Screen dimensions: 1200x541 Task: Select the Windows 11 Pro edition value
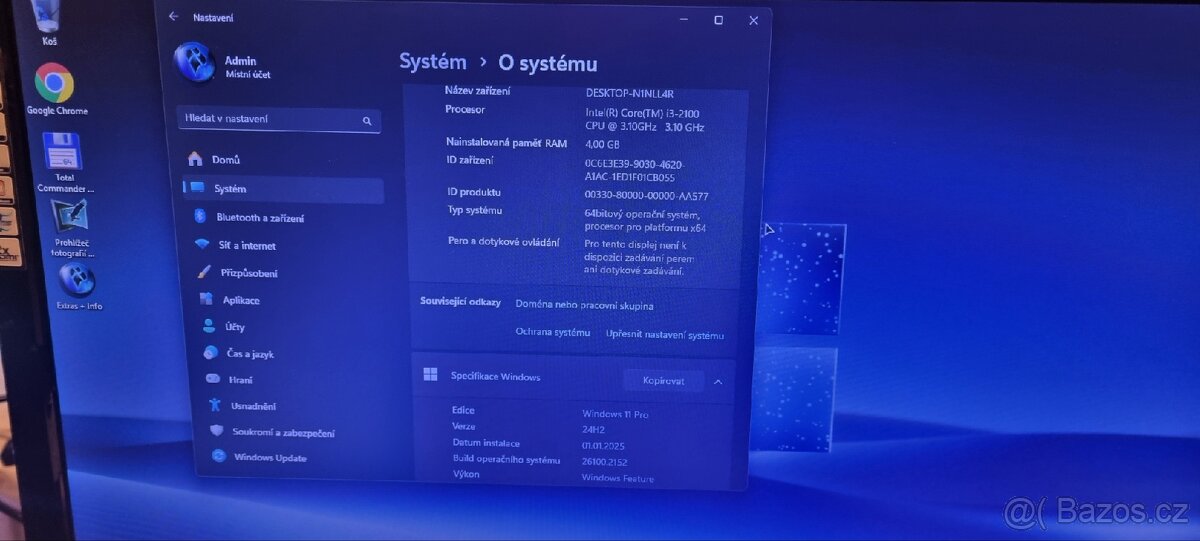(616, 414)
